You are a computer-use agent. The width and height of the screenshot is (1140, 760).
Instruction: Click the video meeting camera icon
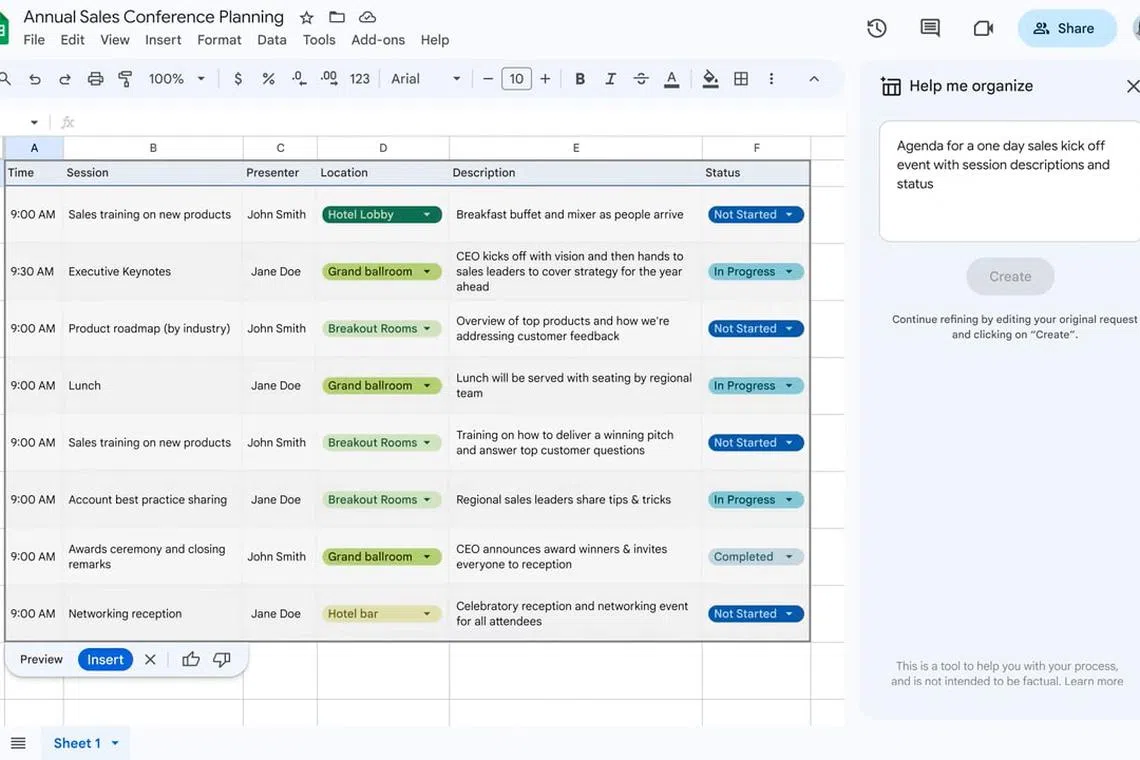pos(983,28)
